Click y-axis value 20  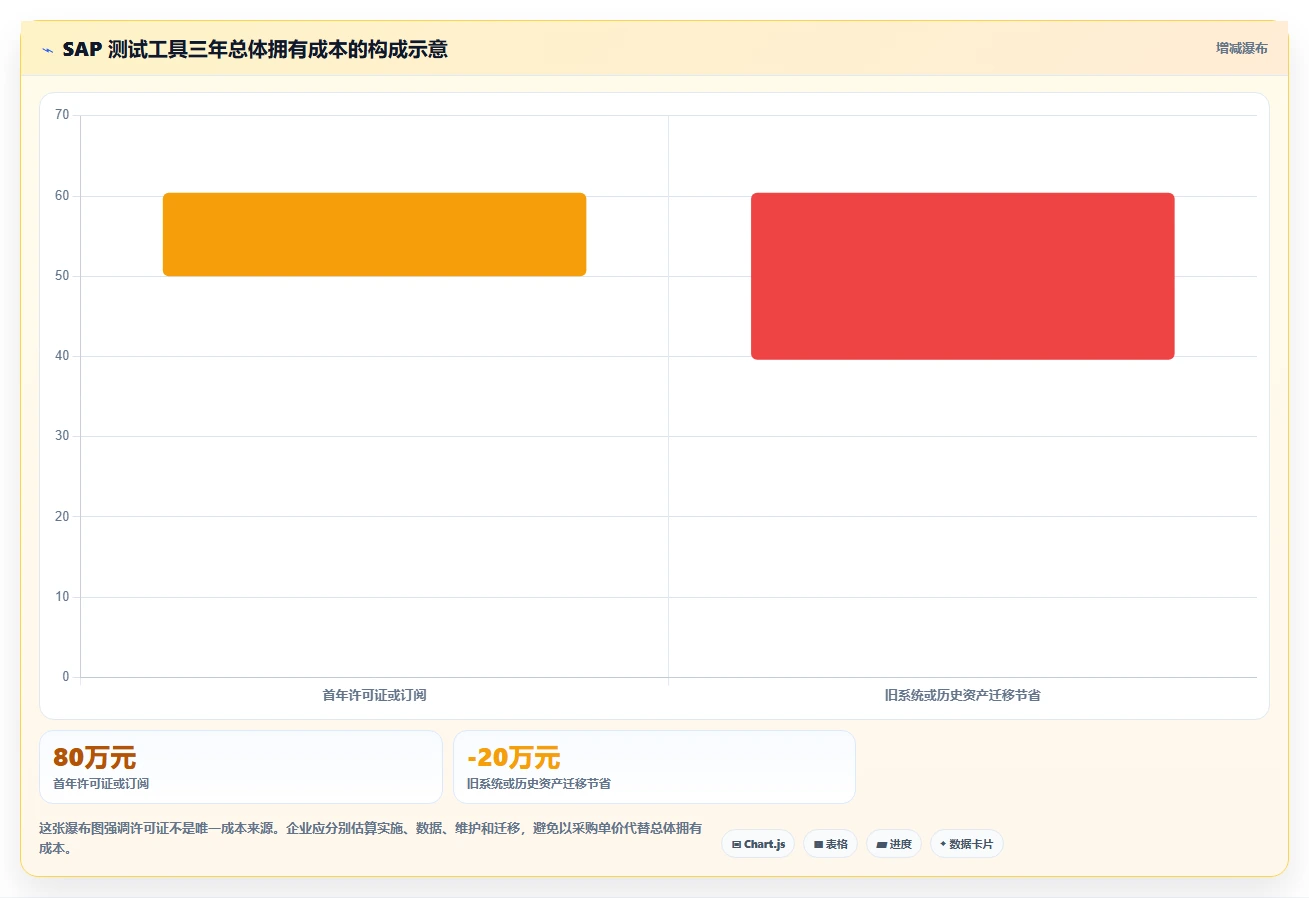point(62,517)
